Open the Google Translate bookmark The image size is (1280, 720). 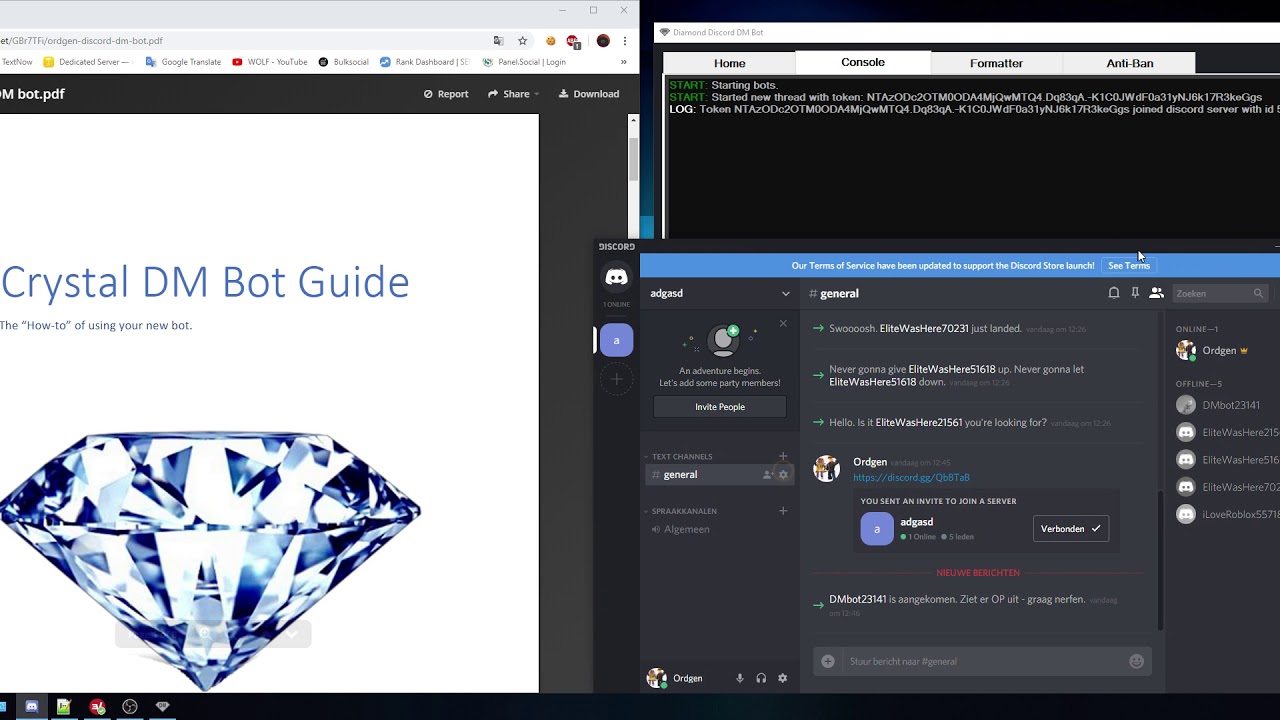tap(183, 62)
